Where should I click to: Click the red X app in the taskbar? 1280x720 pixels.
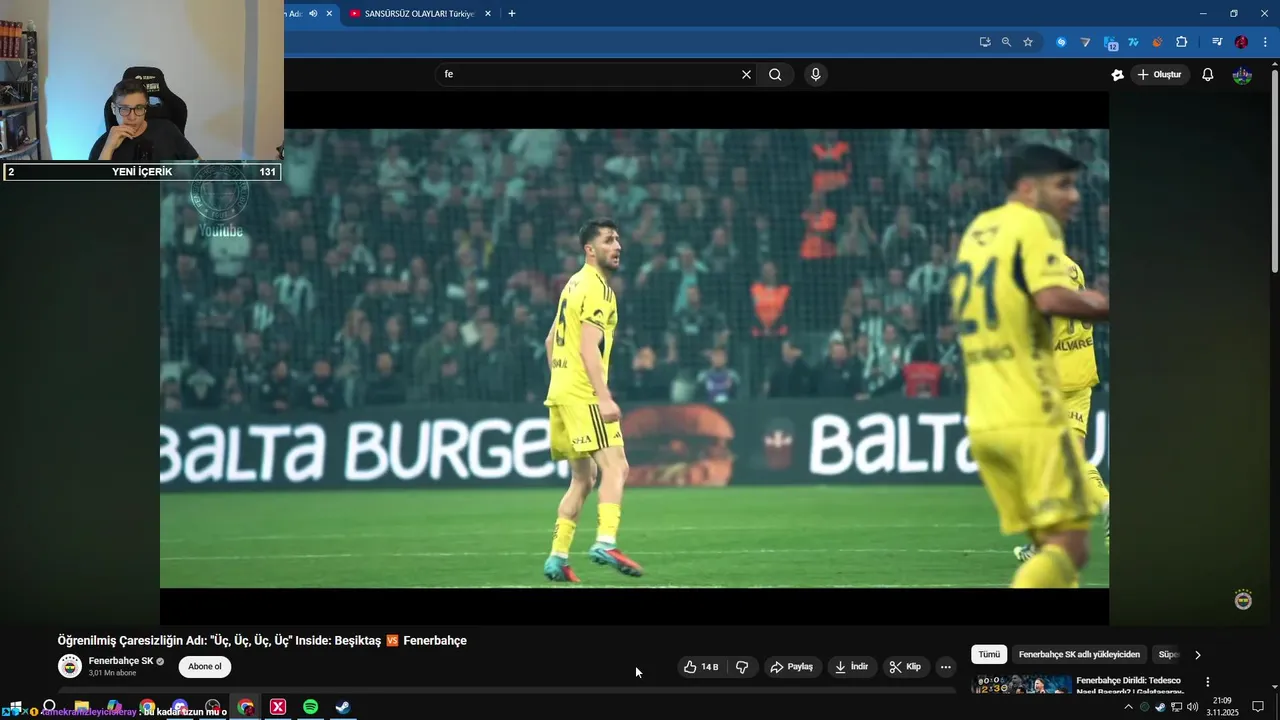tap(278, 707)
